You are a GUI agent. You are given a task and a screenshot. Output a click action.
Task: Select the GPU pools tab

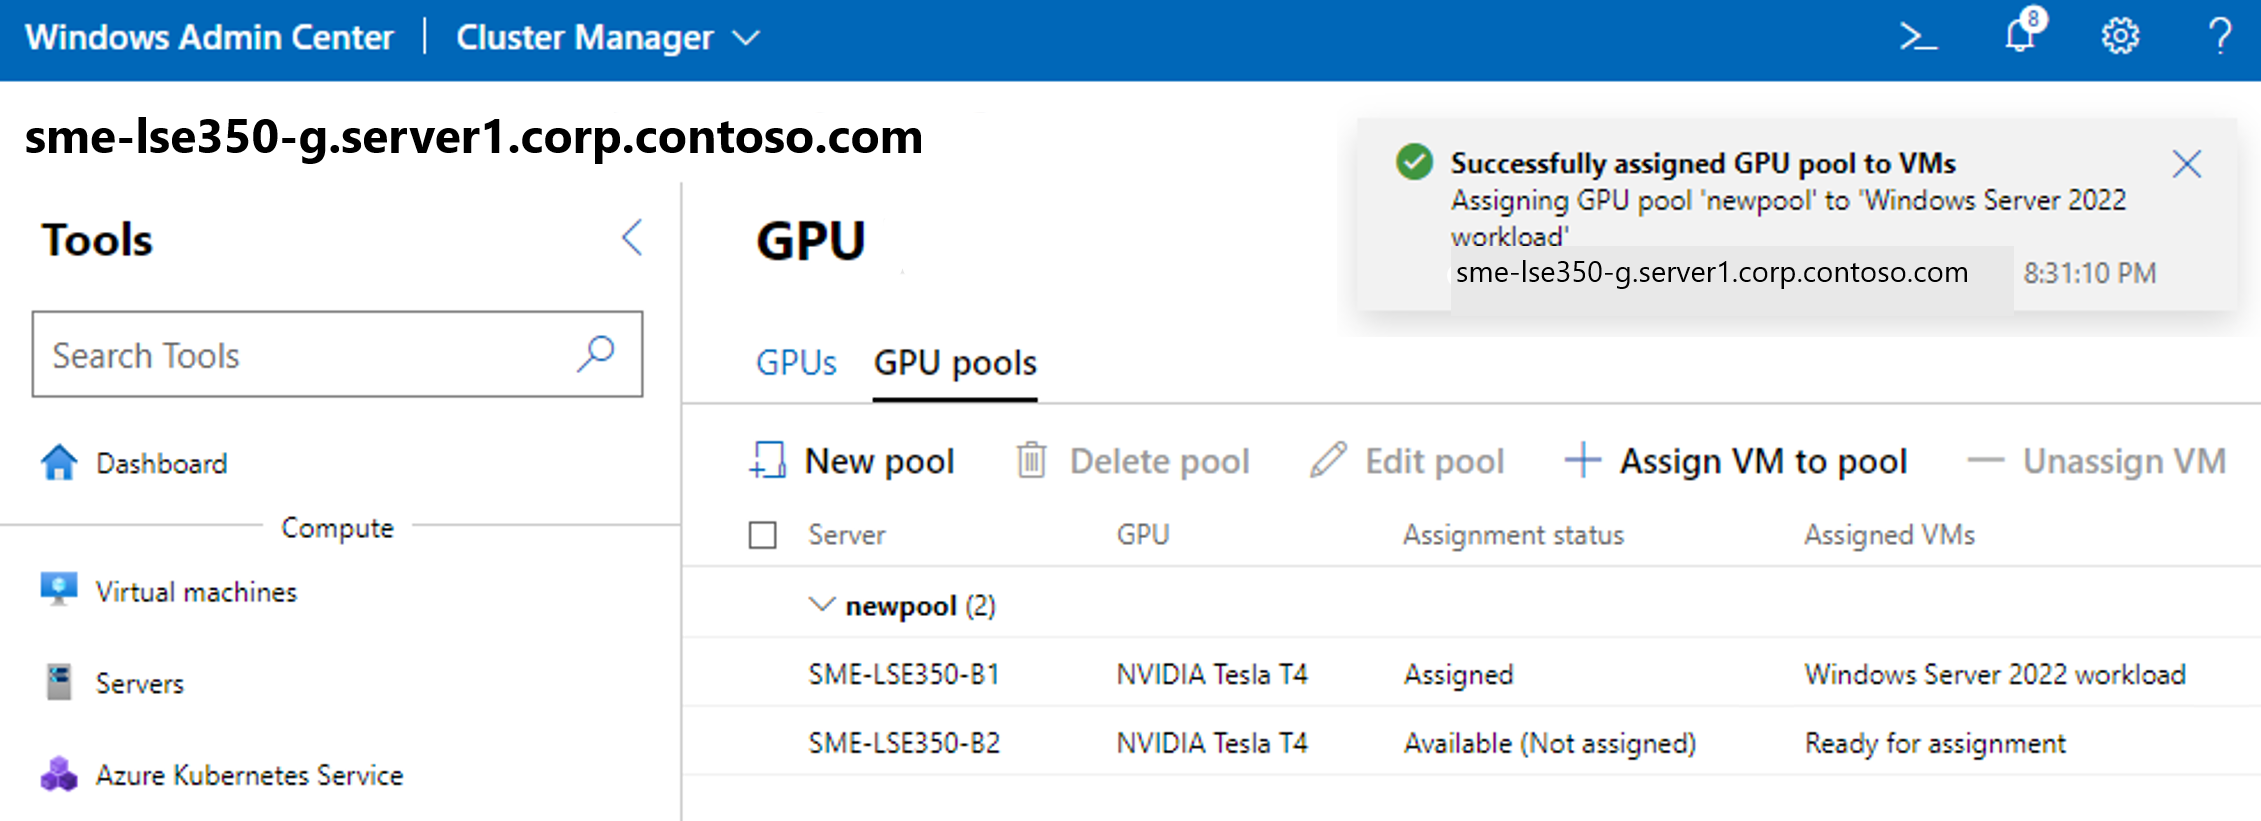(x=955, y=362)
